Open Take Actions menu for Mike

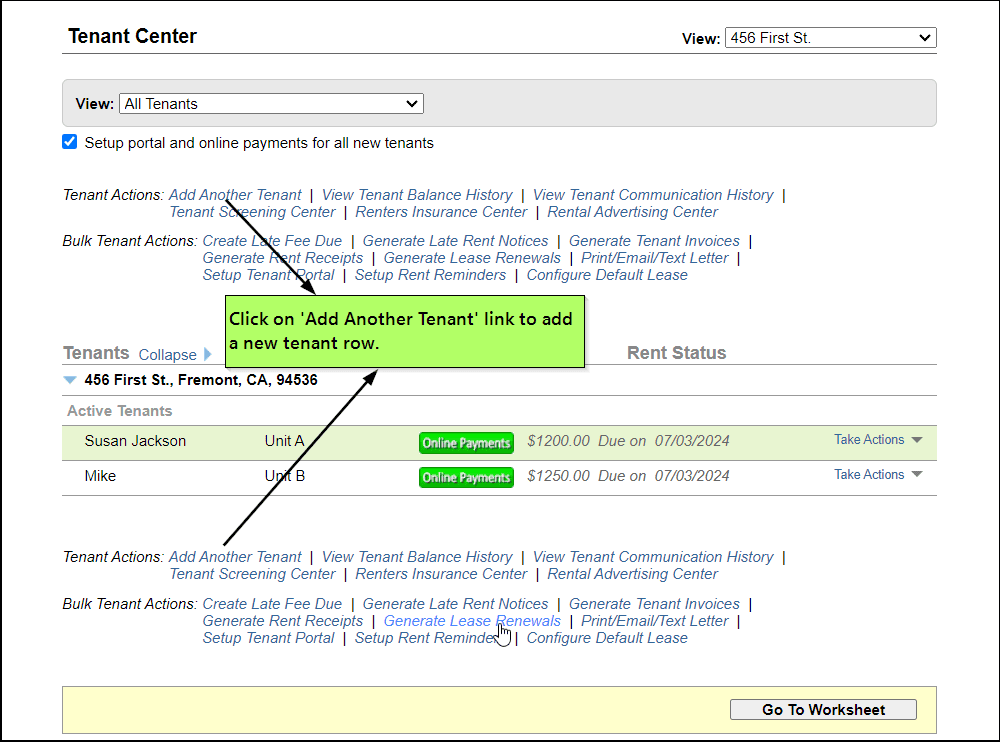click(x=877, y=475)
